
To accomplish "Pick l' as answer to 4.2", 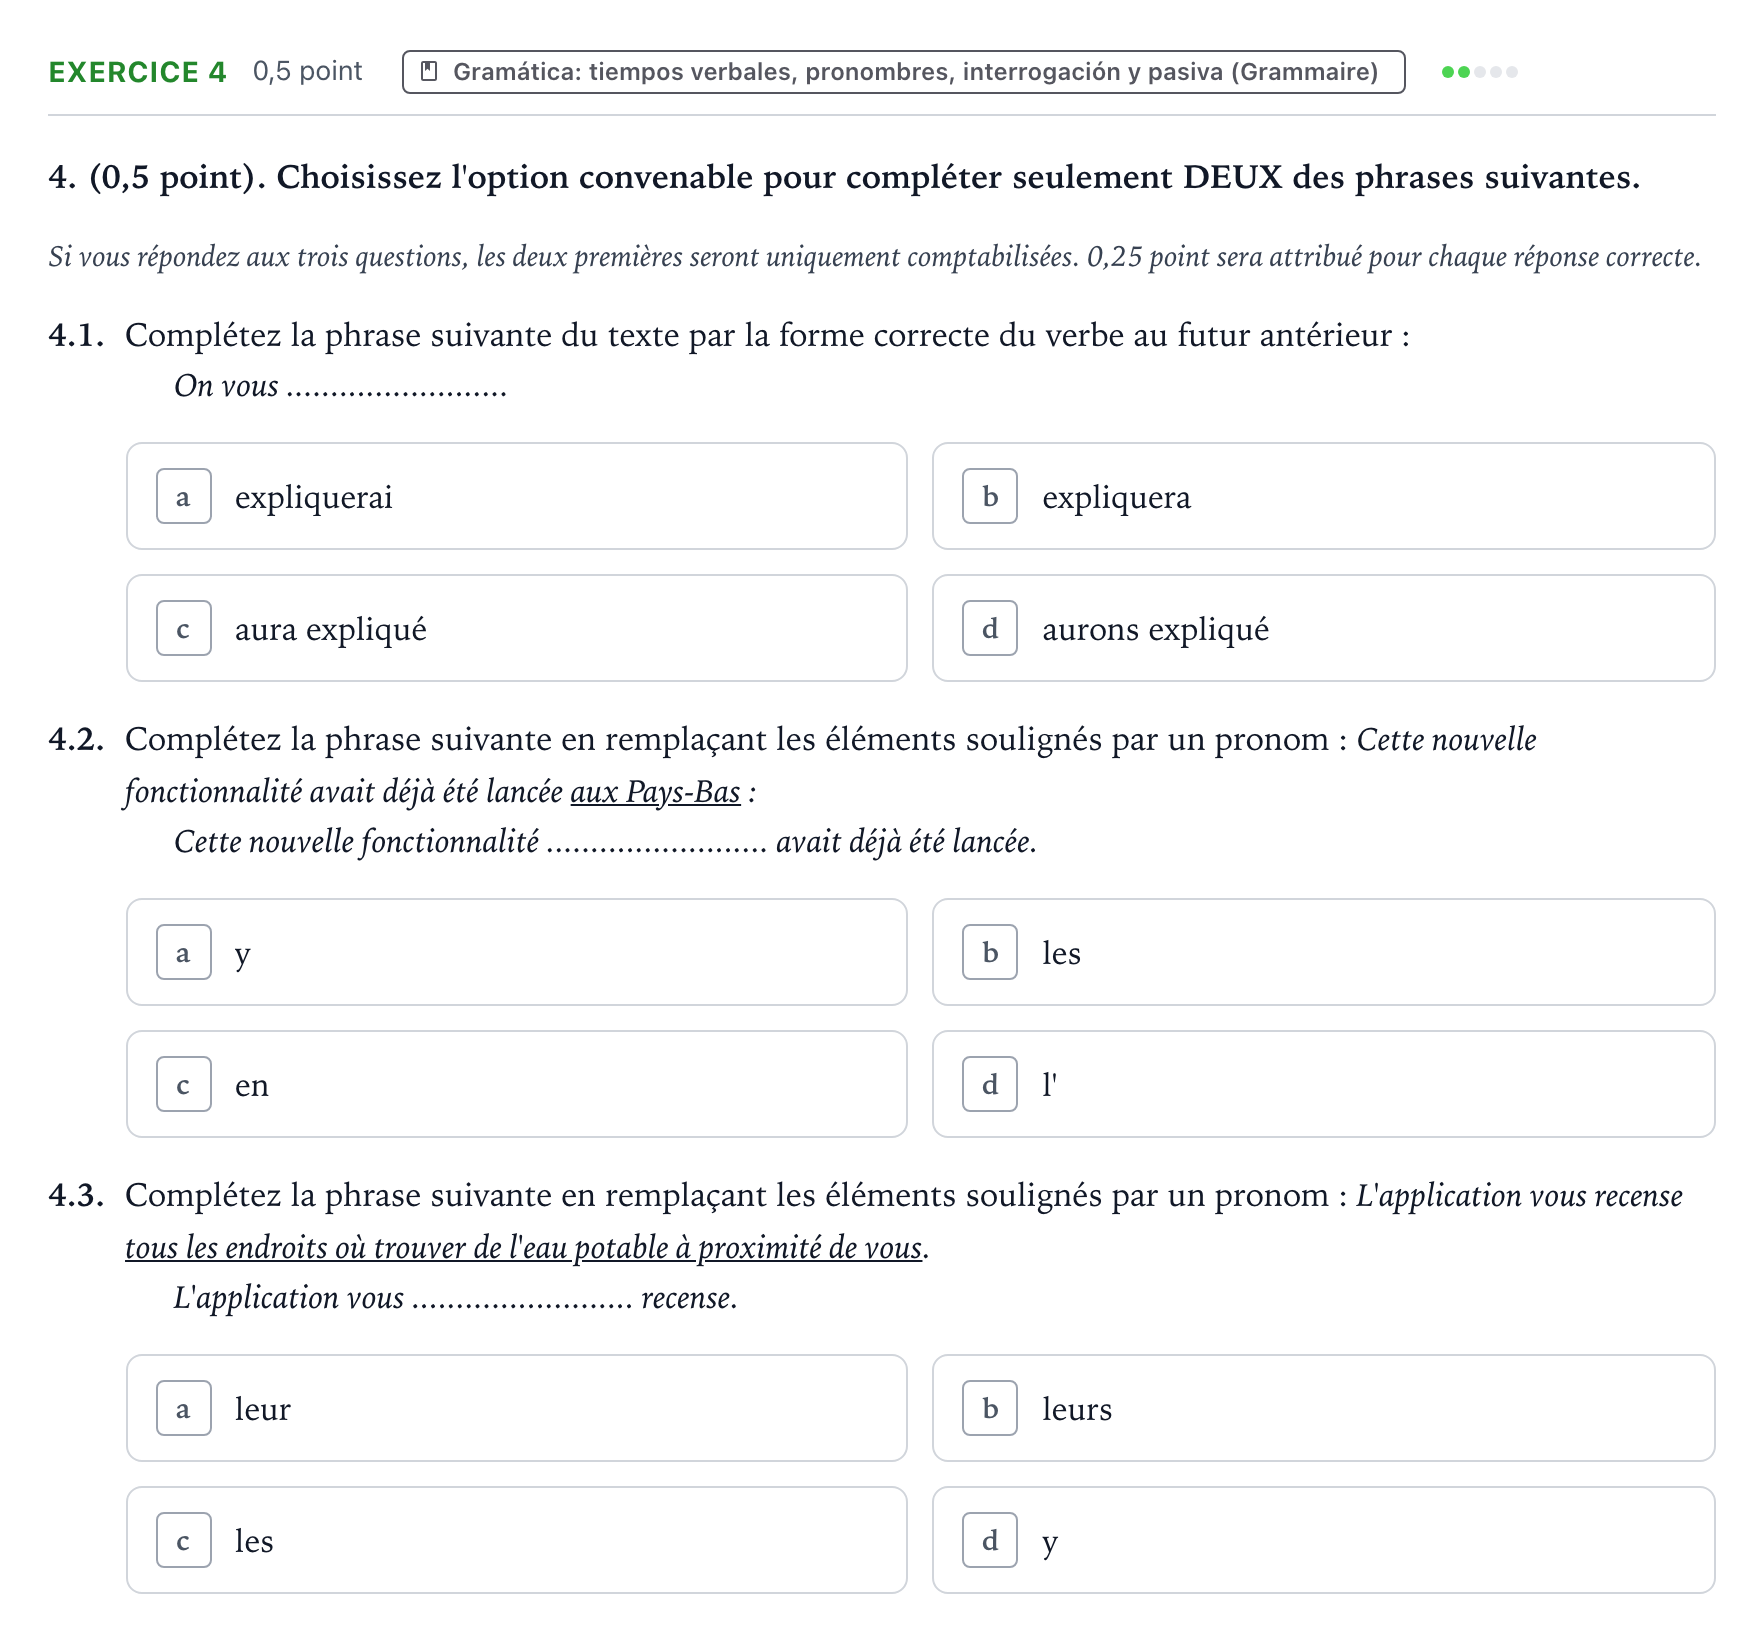I will click(x=1323, y=1084).
